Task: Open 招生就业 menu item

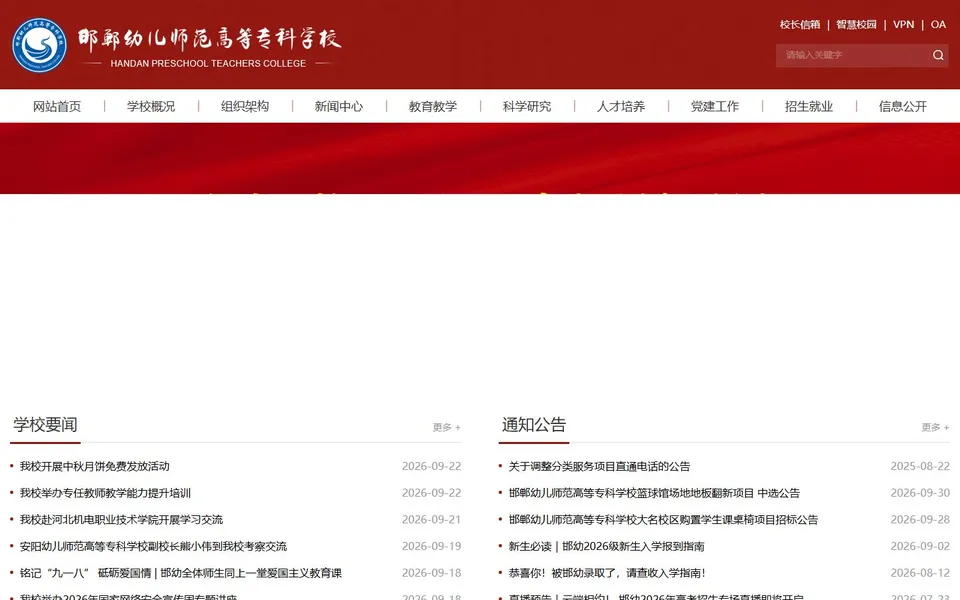Action: [x=809, y=106]
